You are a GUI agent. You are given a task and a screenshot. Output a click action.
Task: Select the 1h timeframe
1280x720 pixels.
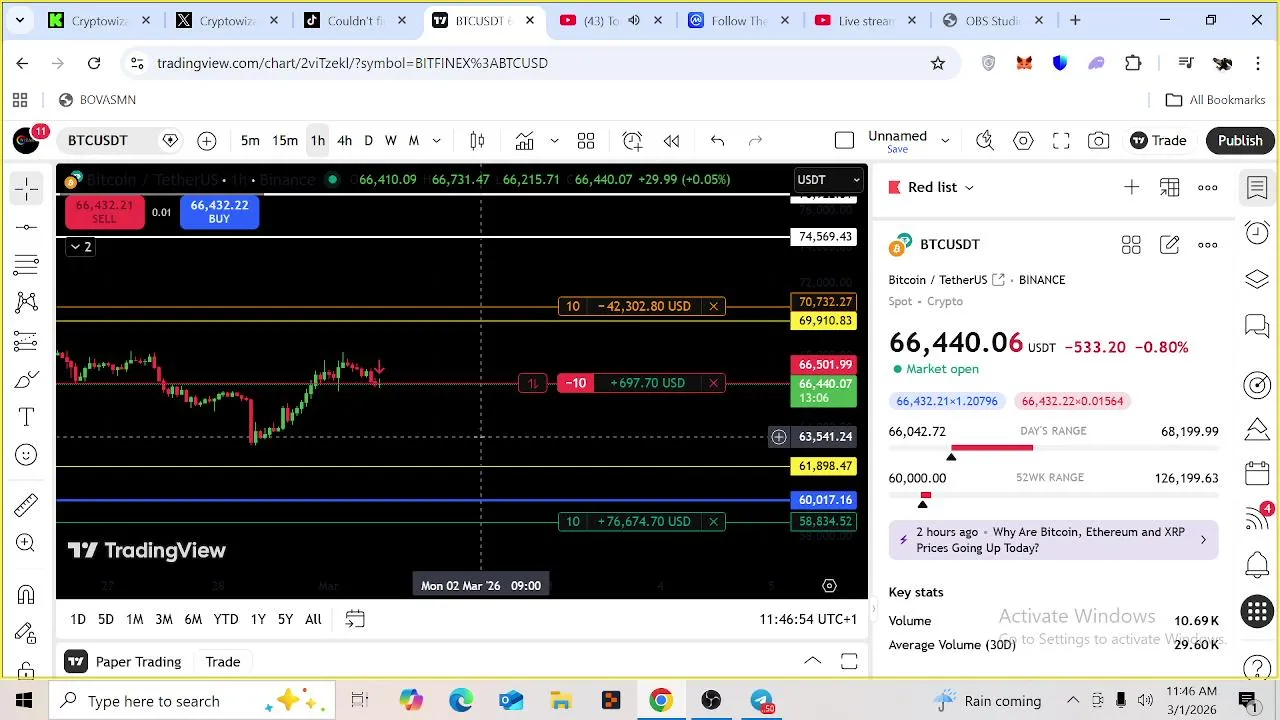click(x=318, y=141)
